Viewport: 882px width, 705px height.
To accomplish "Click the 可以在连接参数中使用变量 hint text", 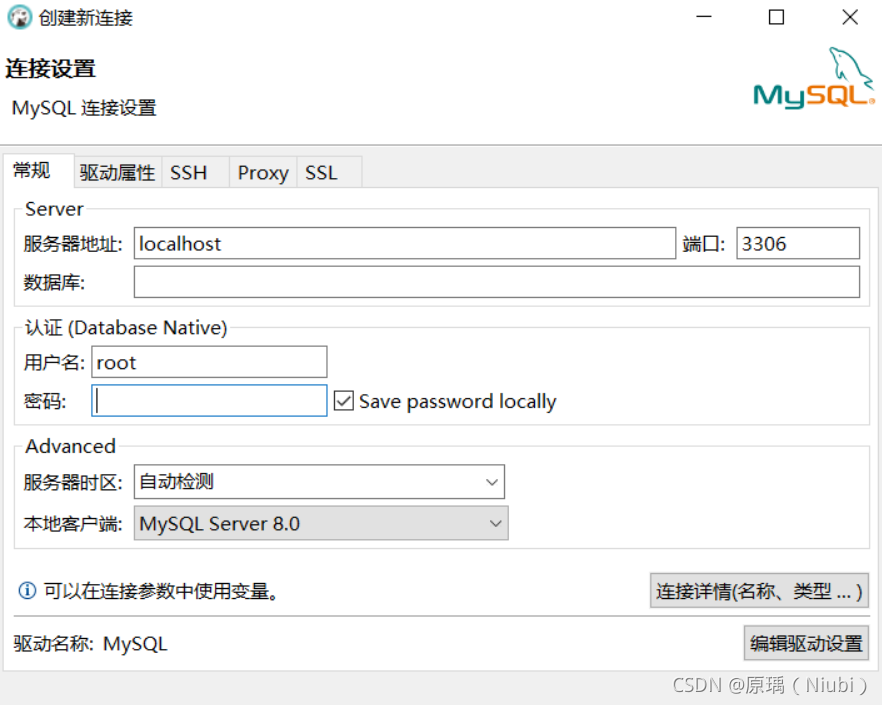I will point(161,591).
